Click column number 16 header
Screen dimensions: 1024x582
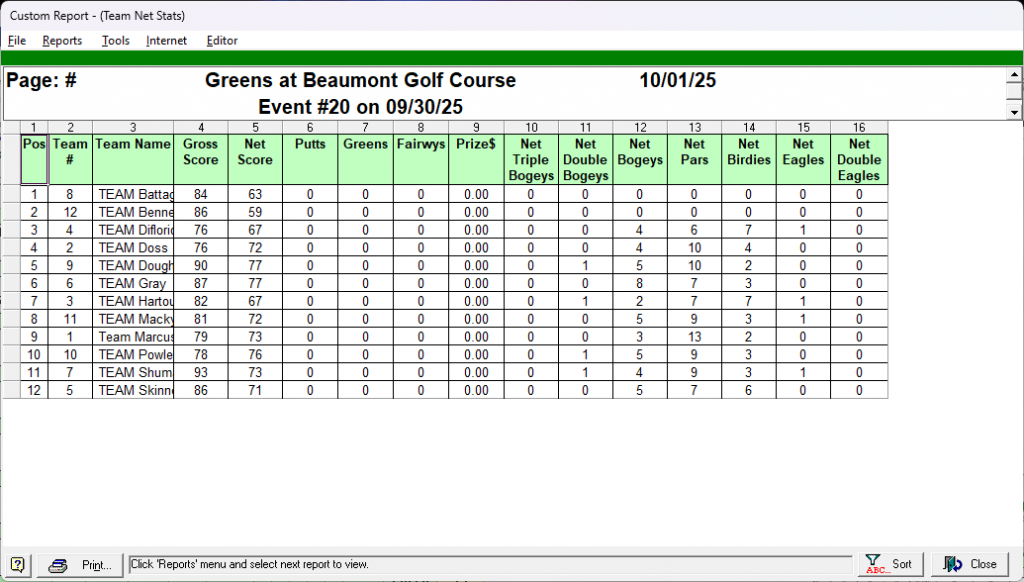(x=858, y=127)
